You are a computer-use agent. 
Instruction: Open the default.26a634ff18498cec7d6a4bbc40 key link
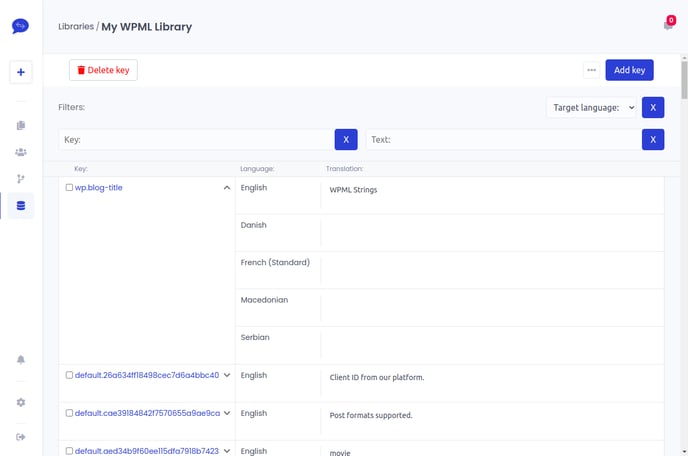[147, 375]
